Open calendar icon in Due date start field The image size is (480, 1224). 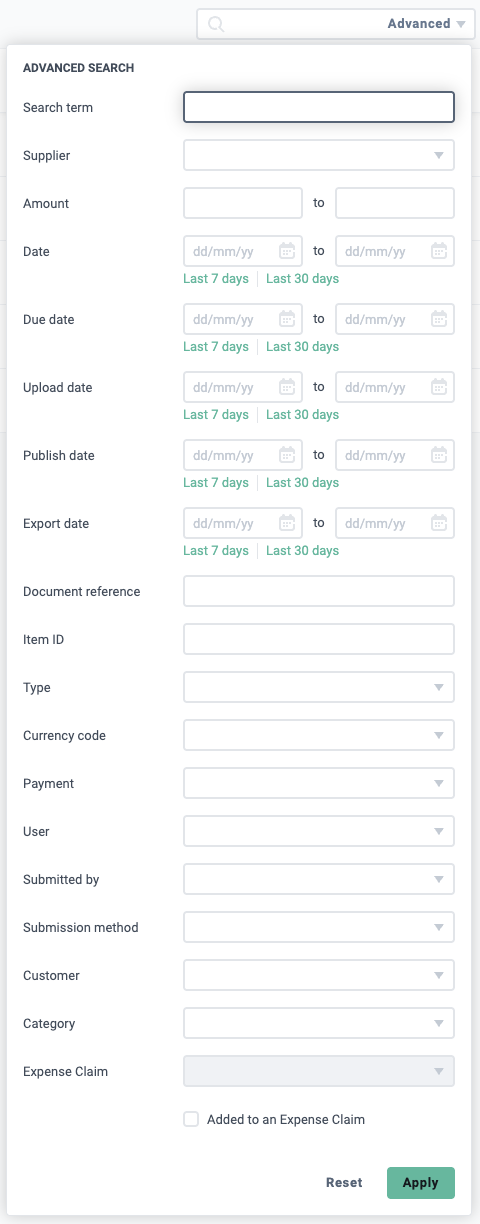(x=287, y=319)
